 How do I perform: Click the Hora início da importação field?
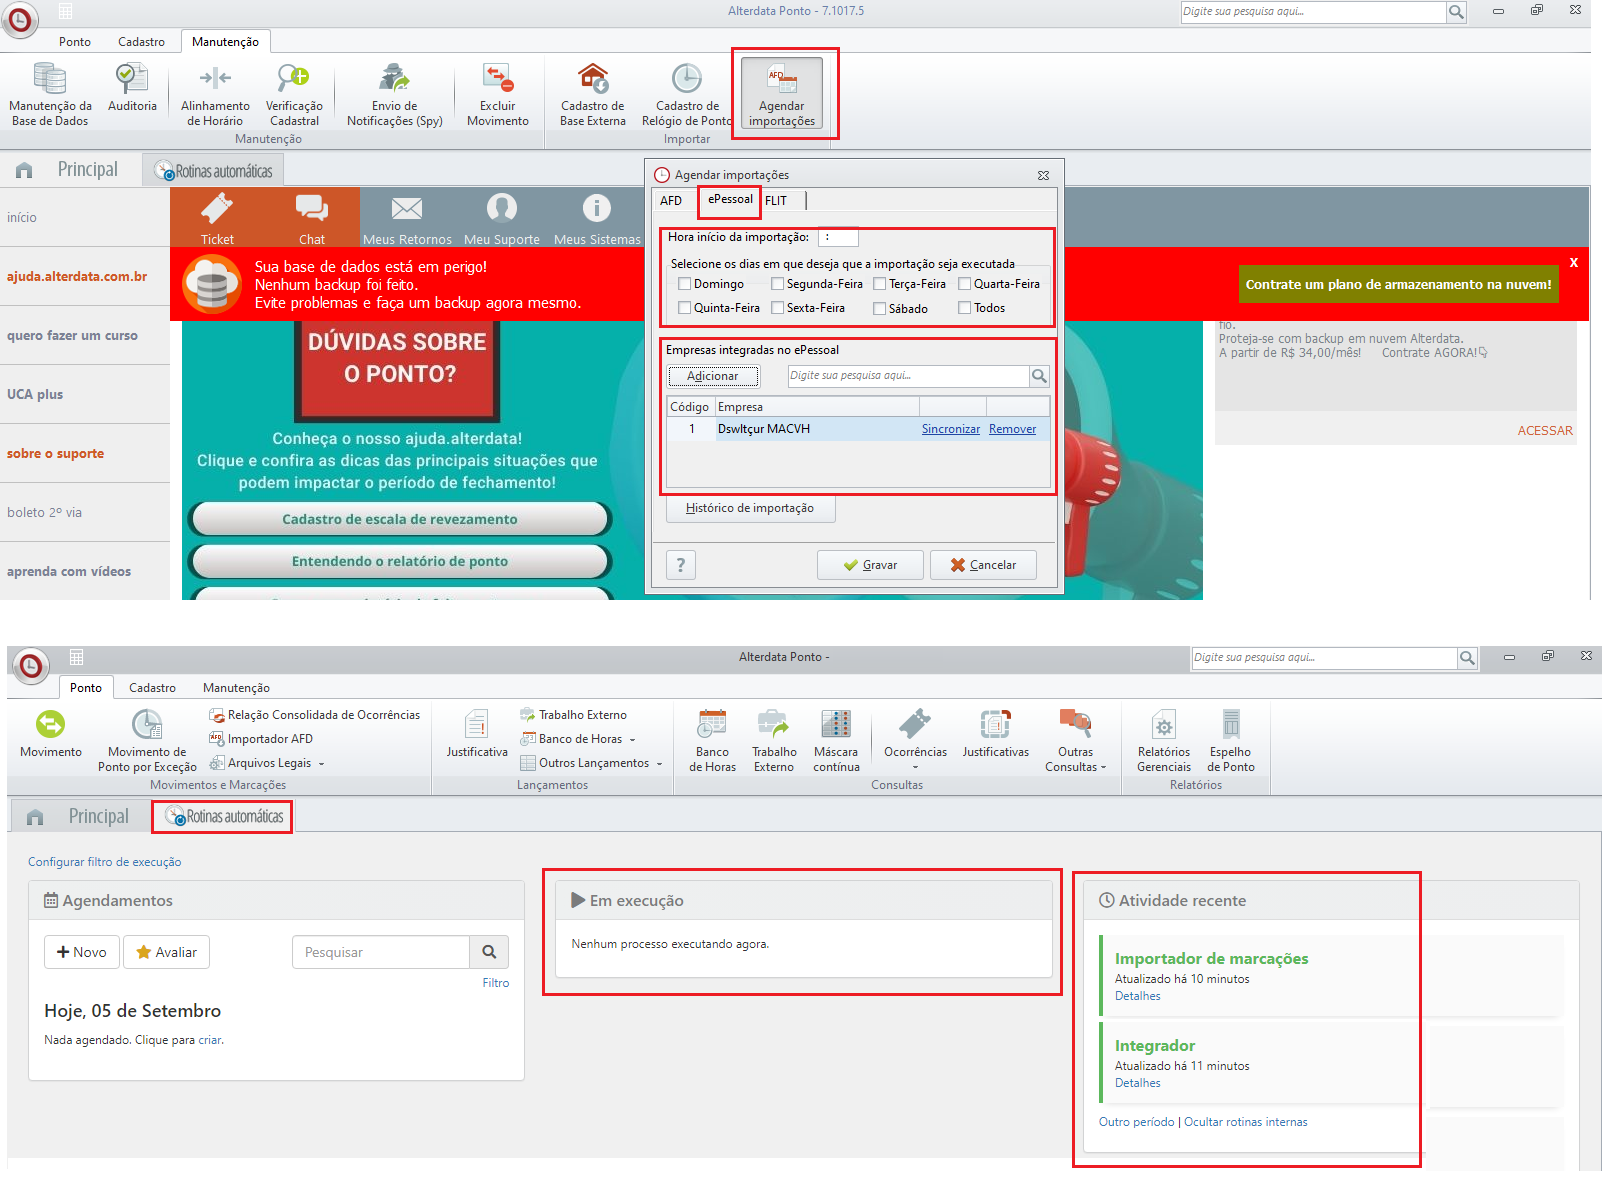click(838, 238)
